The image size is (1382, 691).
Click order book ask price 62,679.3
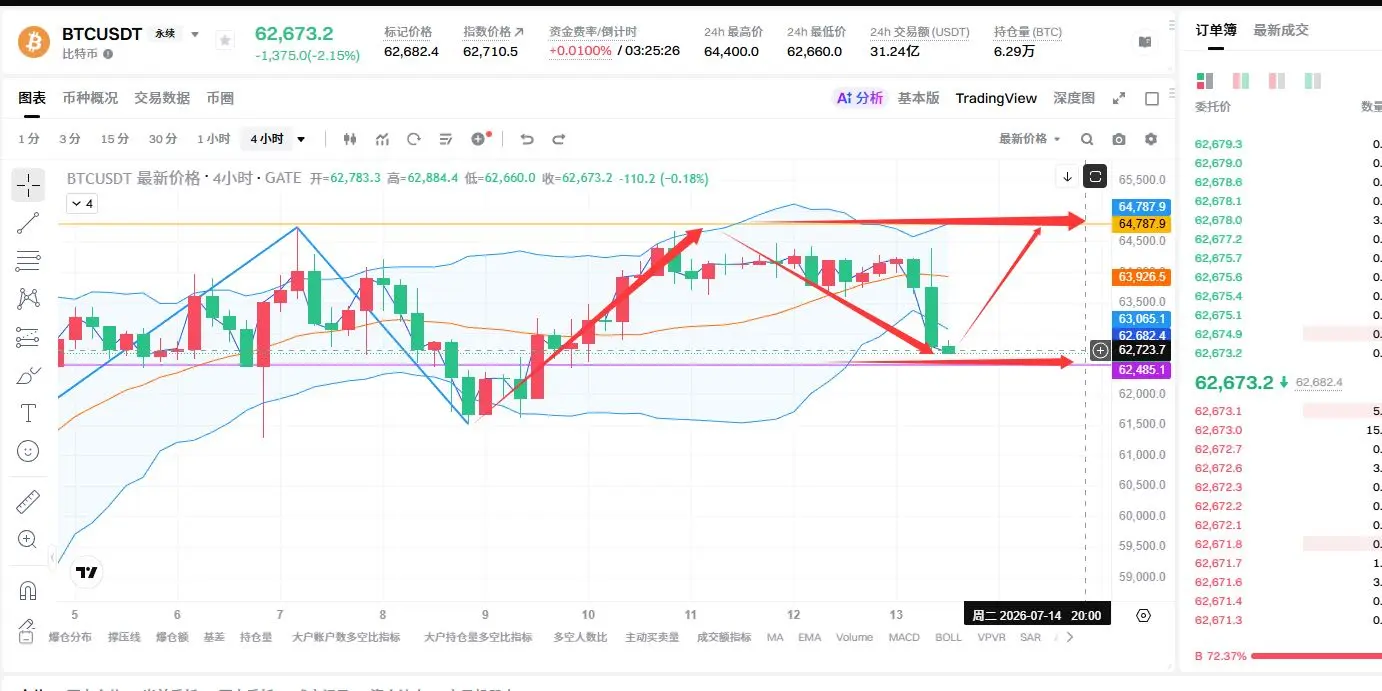click(x=1218, y=144)
